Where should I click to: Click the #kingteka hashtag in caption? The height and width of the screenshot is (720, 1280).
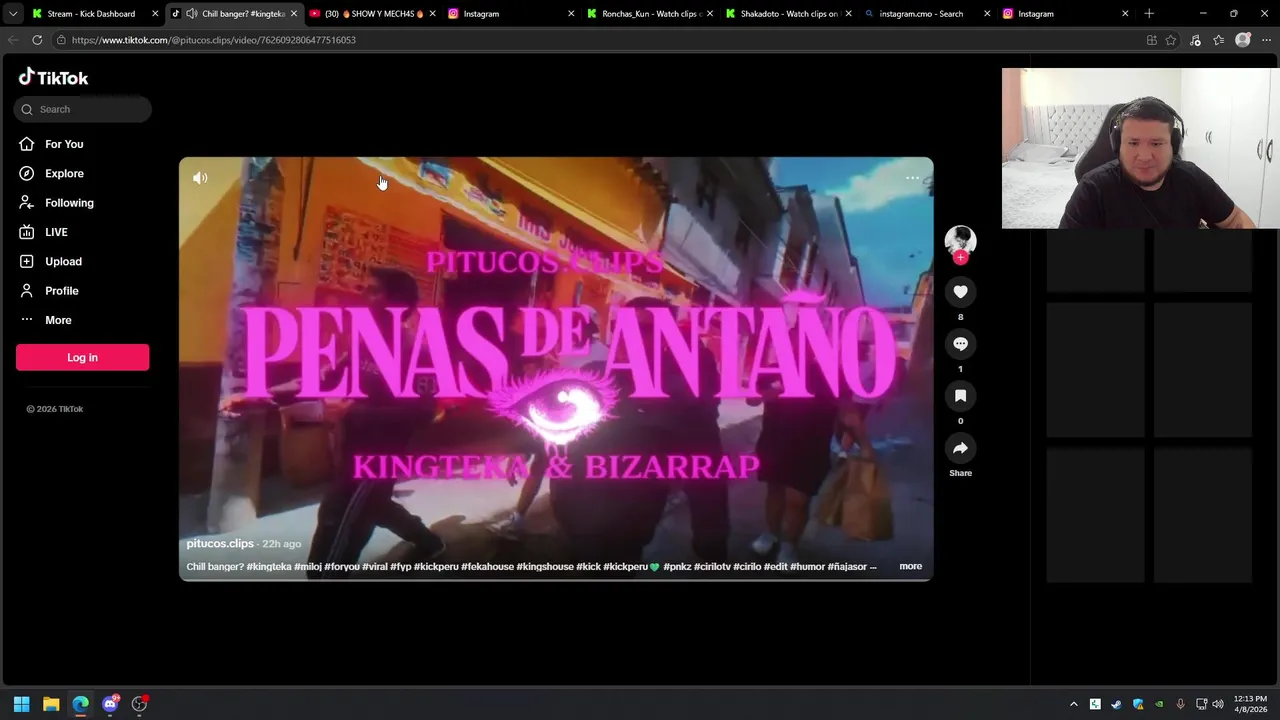[x=269, y=567]
